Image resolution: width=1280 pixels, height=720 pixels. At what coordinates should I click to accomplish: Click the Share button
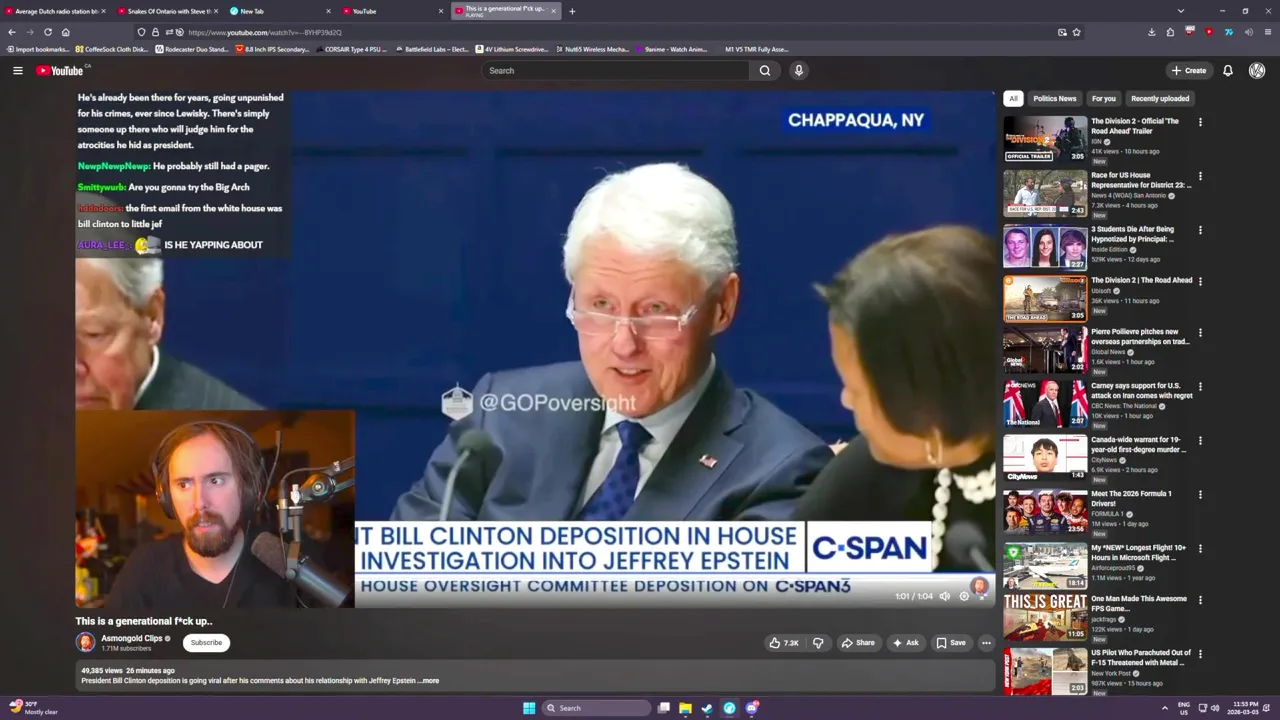(x=858, y=643)
